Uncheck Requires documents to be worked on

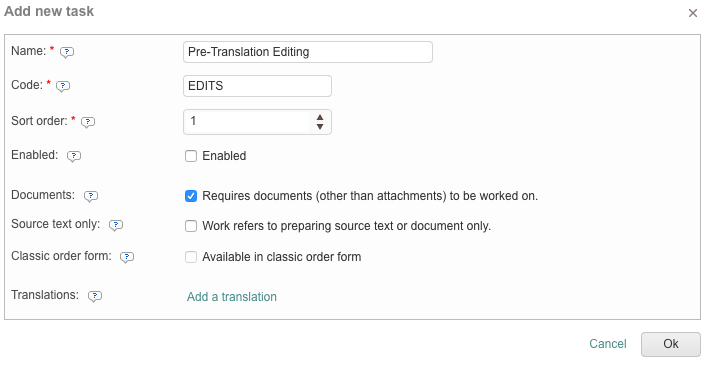click(191, 196)
